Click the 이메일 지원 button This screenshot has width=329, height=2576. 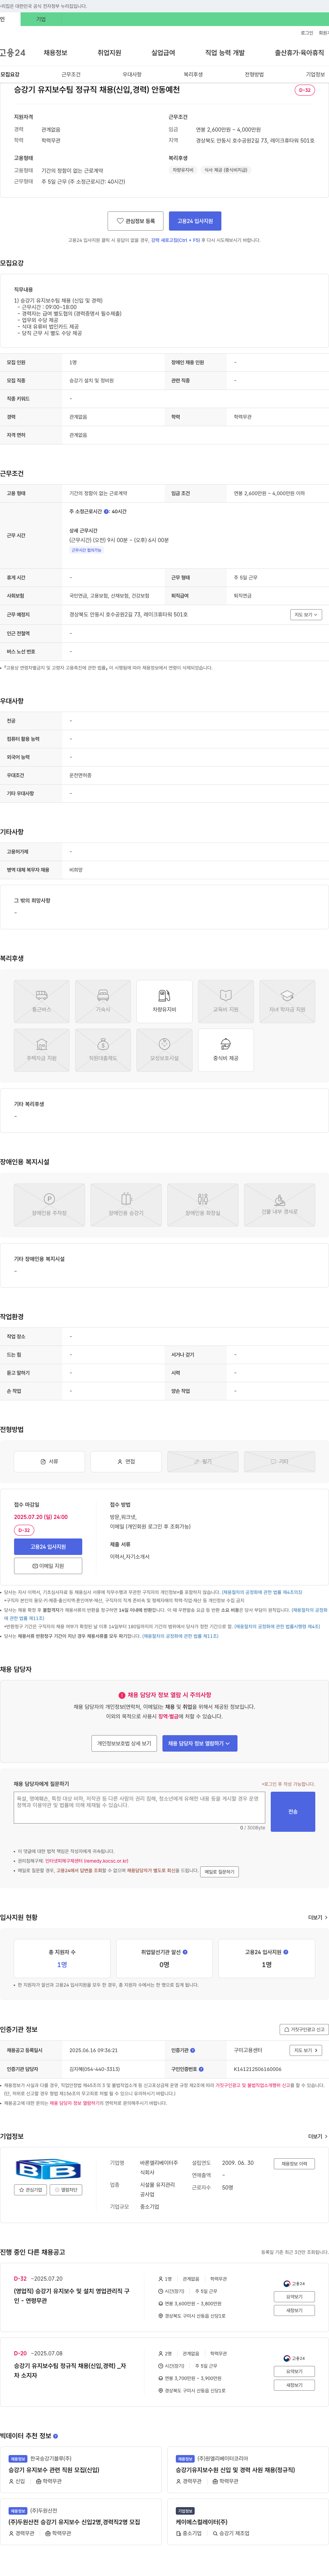pos(48,1566)
